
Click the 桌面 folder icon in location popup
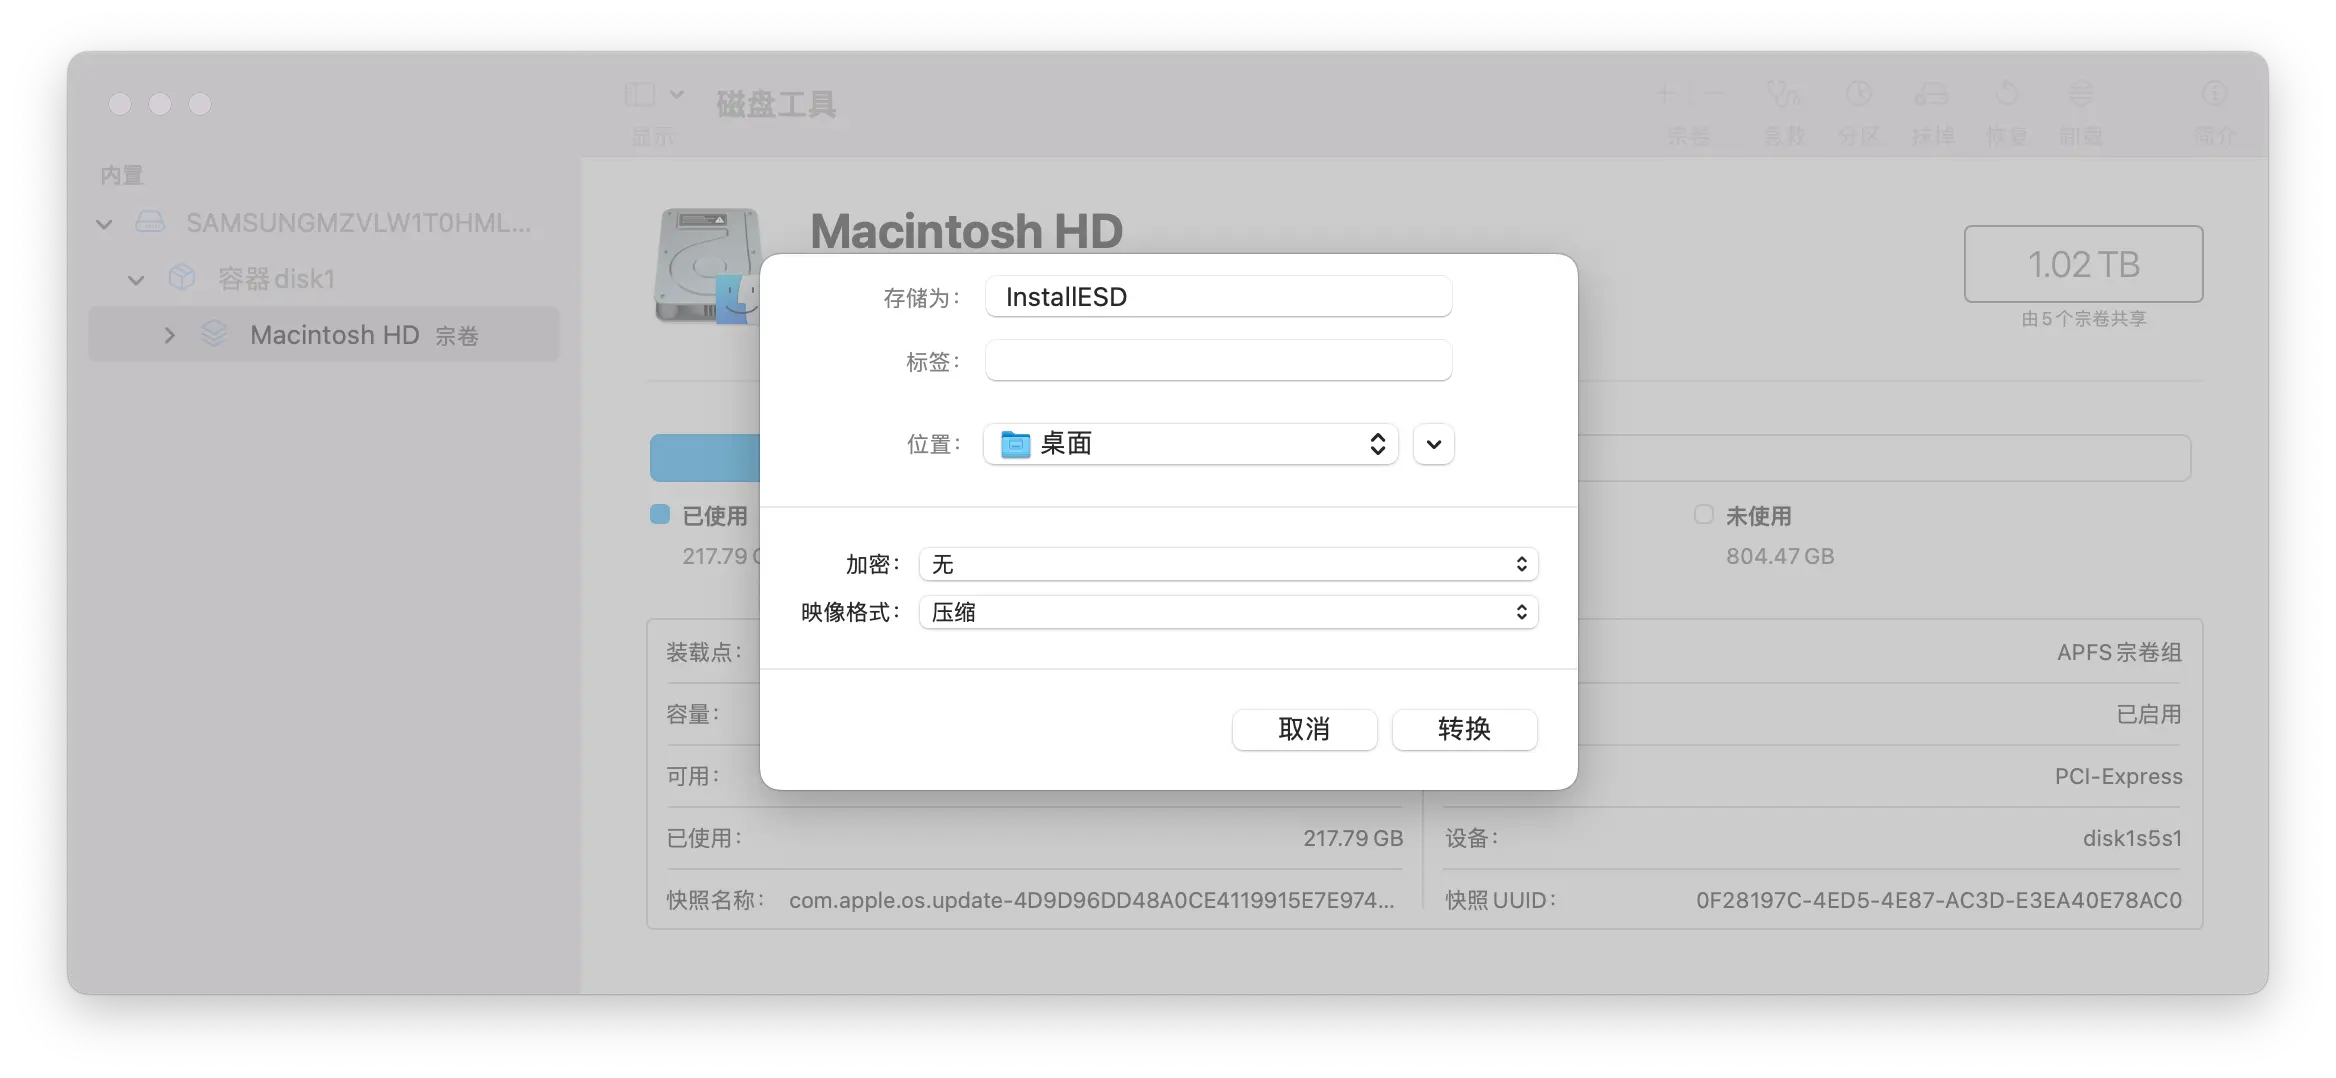click(x=1015, y=444)
